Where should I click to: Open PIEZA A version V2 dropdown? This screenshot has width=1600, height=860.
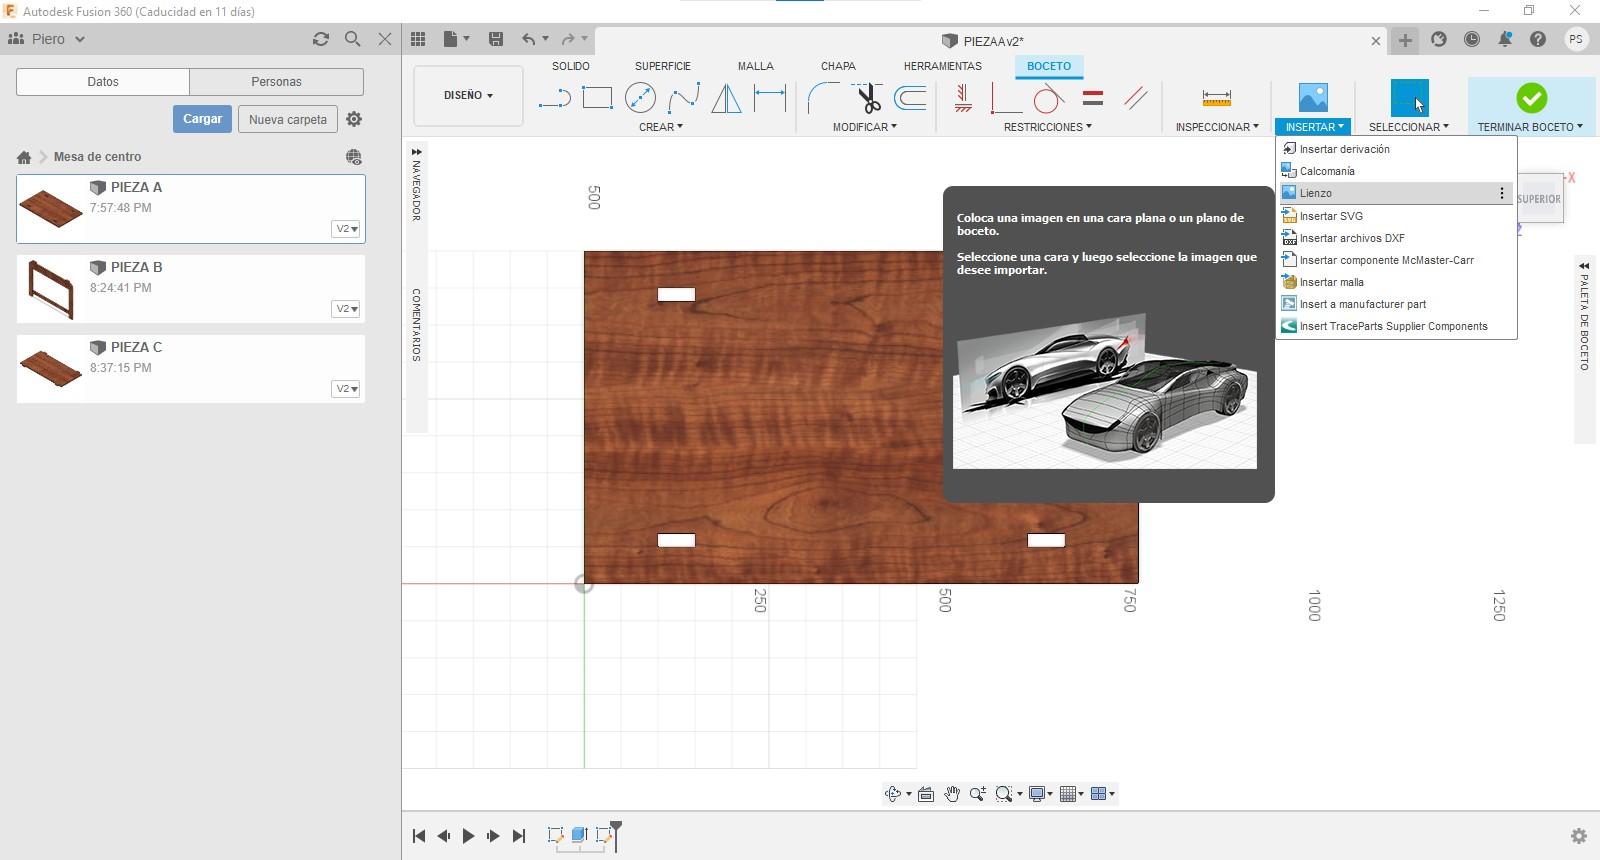click(346, 229)
